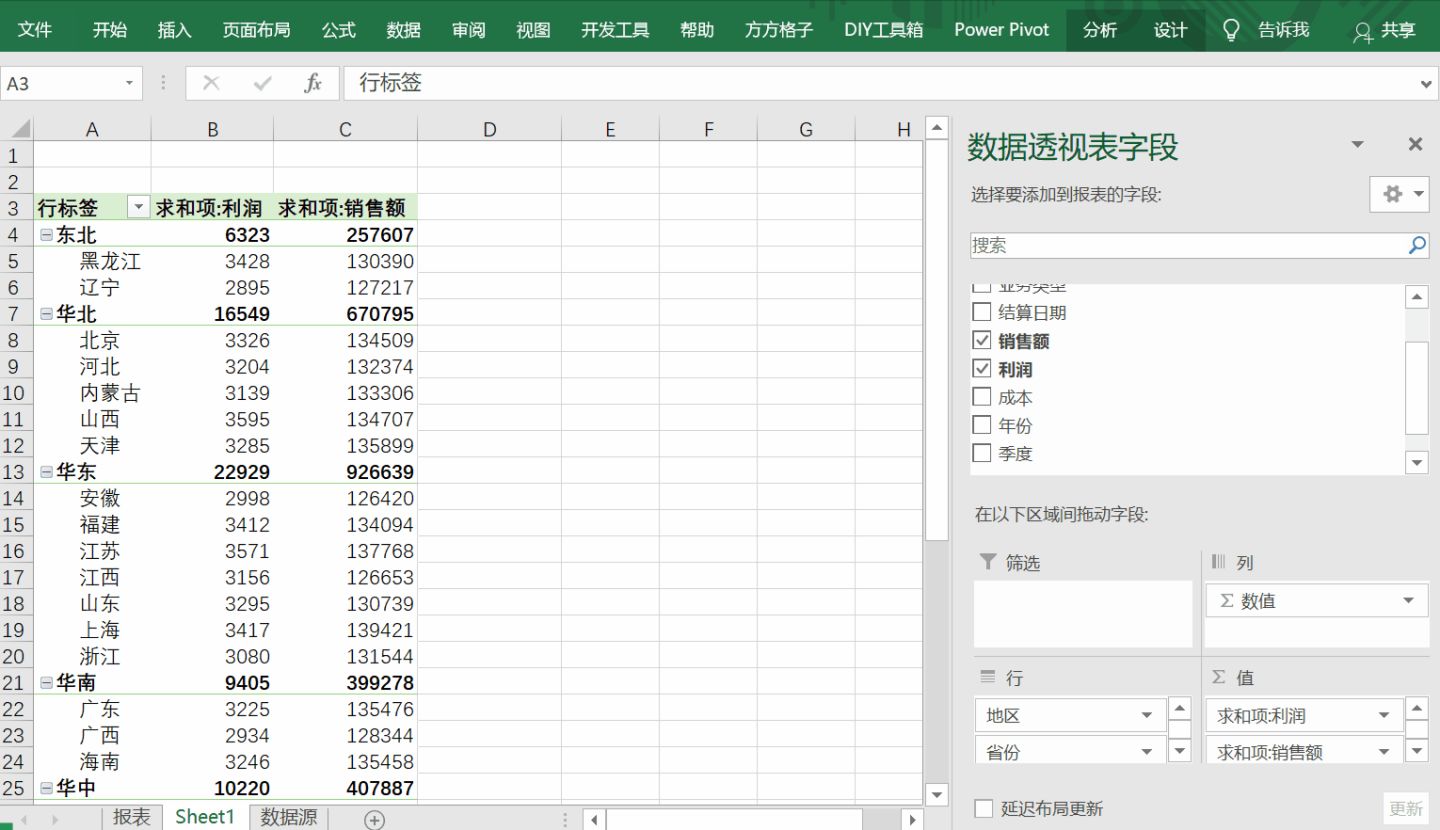Open the 省份 row field dropdown
Viewport: 1440px width, 830px height.
coord(1147,752)
